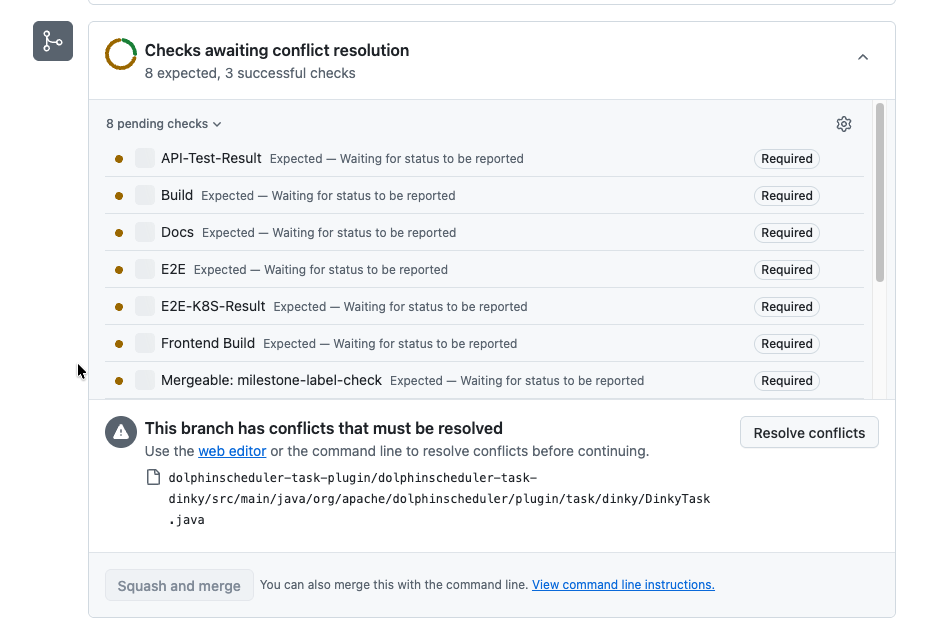The height and width of the screenshot is (624, 939).
Task: Open the web editor link
Action: 232,451
